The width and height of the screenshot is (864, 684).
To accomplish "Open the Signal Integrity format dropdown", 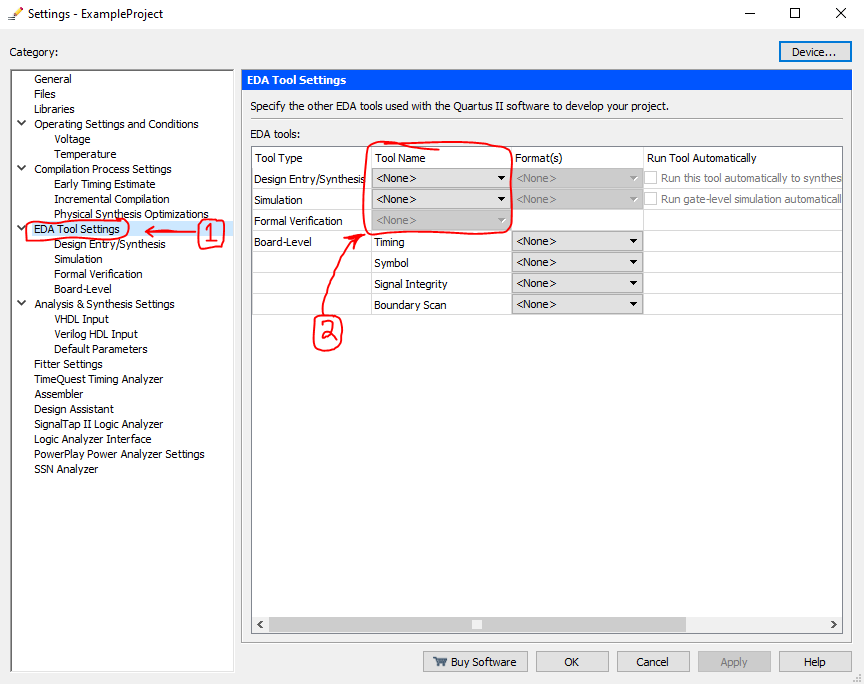I will point(577,283).
